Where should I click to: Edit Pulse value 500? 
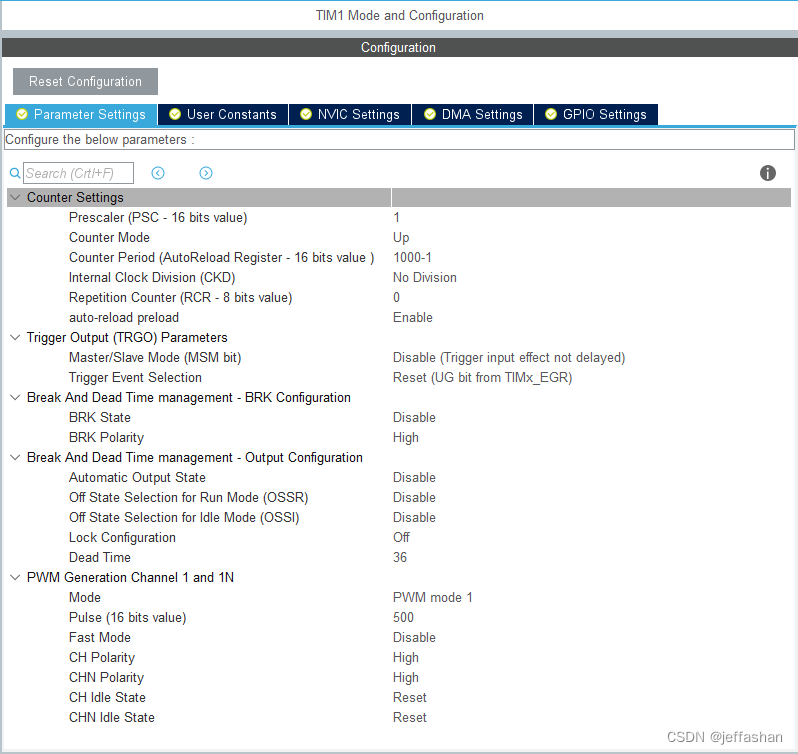point(403,617)
